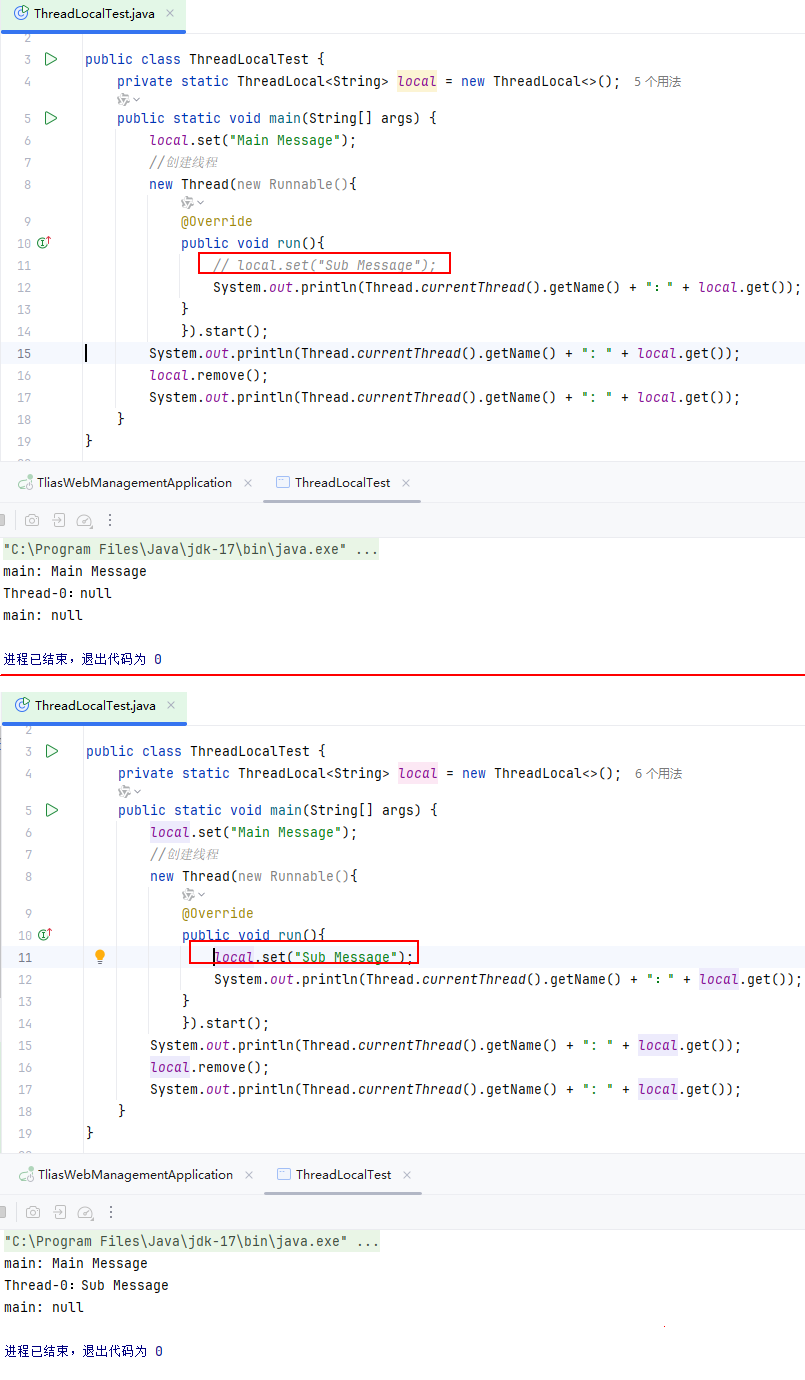Click the '5 个用法' usages hint
805x1380 pixels.
[657, 82]
